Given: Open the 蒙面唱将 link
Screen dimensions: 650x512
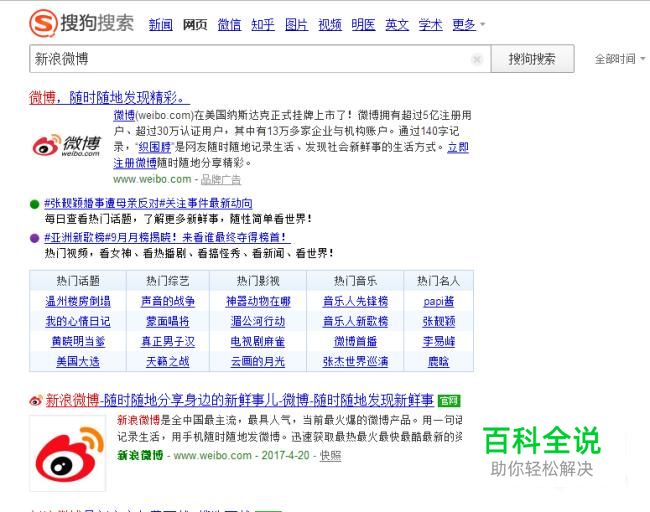Looking at the screenshot, I should point(168,321).
